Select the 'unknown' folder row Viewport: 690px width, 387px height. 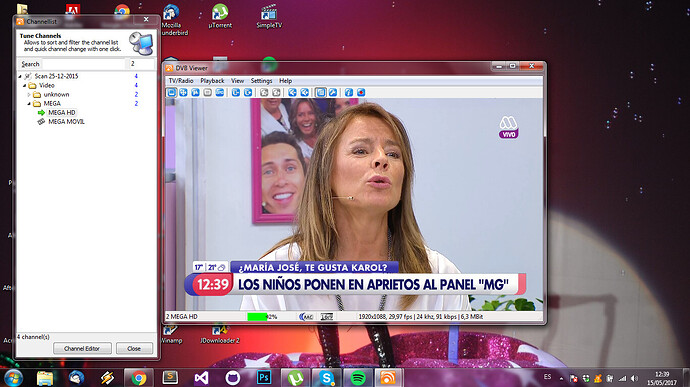click(x=56, y=95)
